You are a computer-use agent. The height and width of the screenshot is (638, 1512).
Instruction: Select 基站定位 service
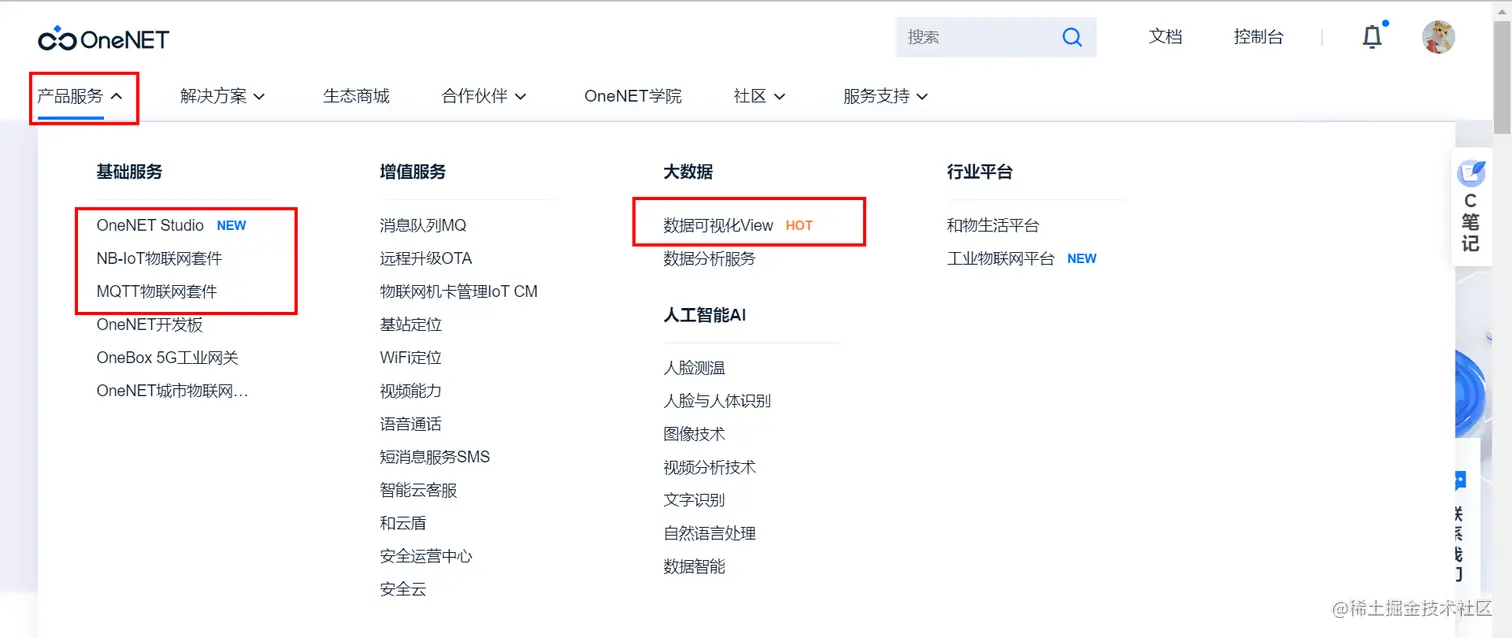410,324
